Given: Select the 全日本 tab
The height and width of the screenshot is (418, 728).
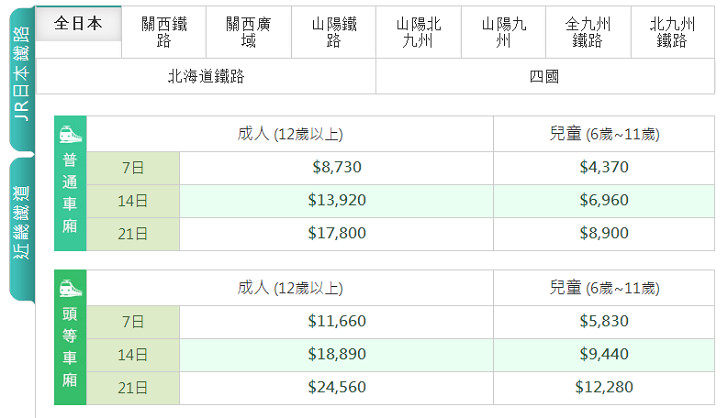Looking at the screenshot, I should (x=80, y=24).
